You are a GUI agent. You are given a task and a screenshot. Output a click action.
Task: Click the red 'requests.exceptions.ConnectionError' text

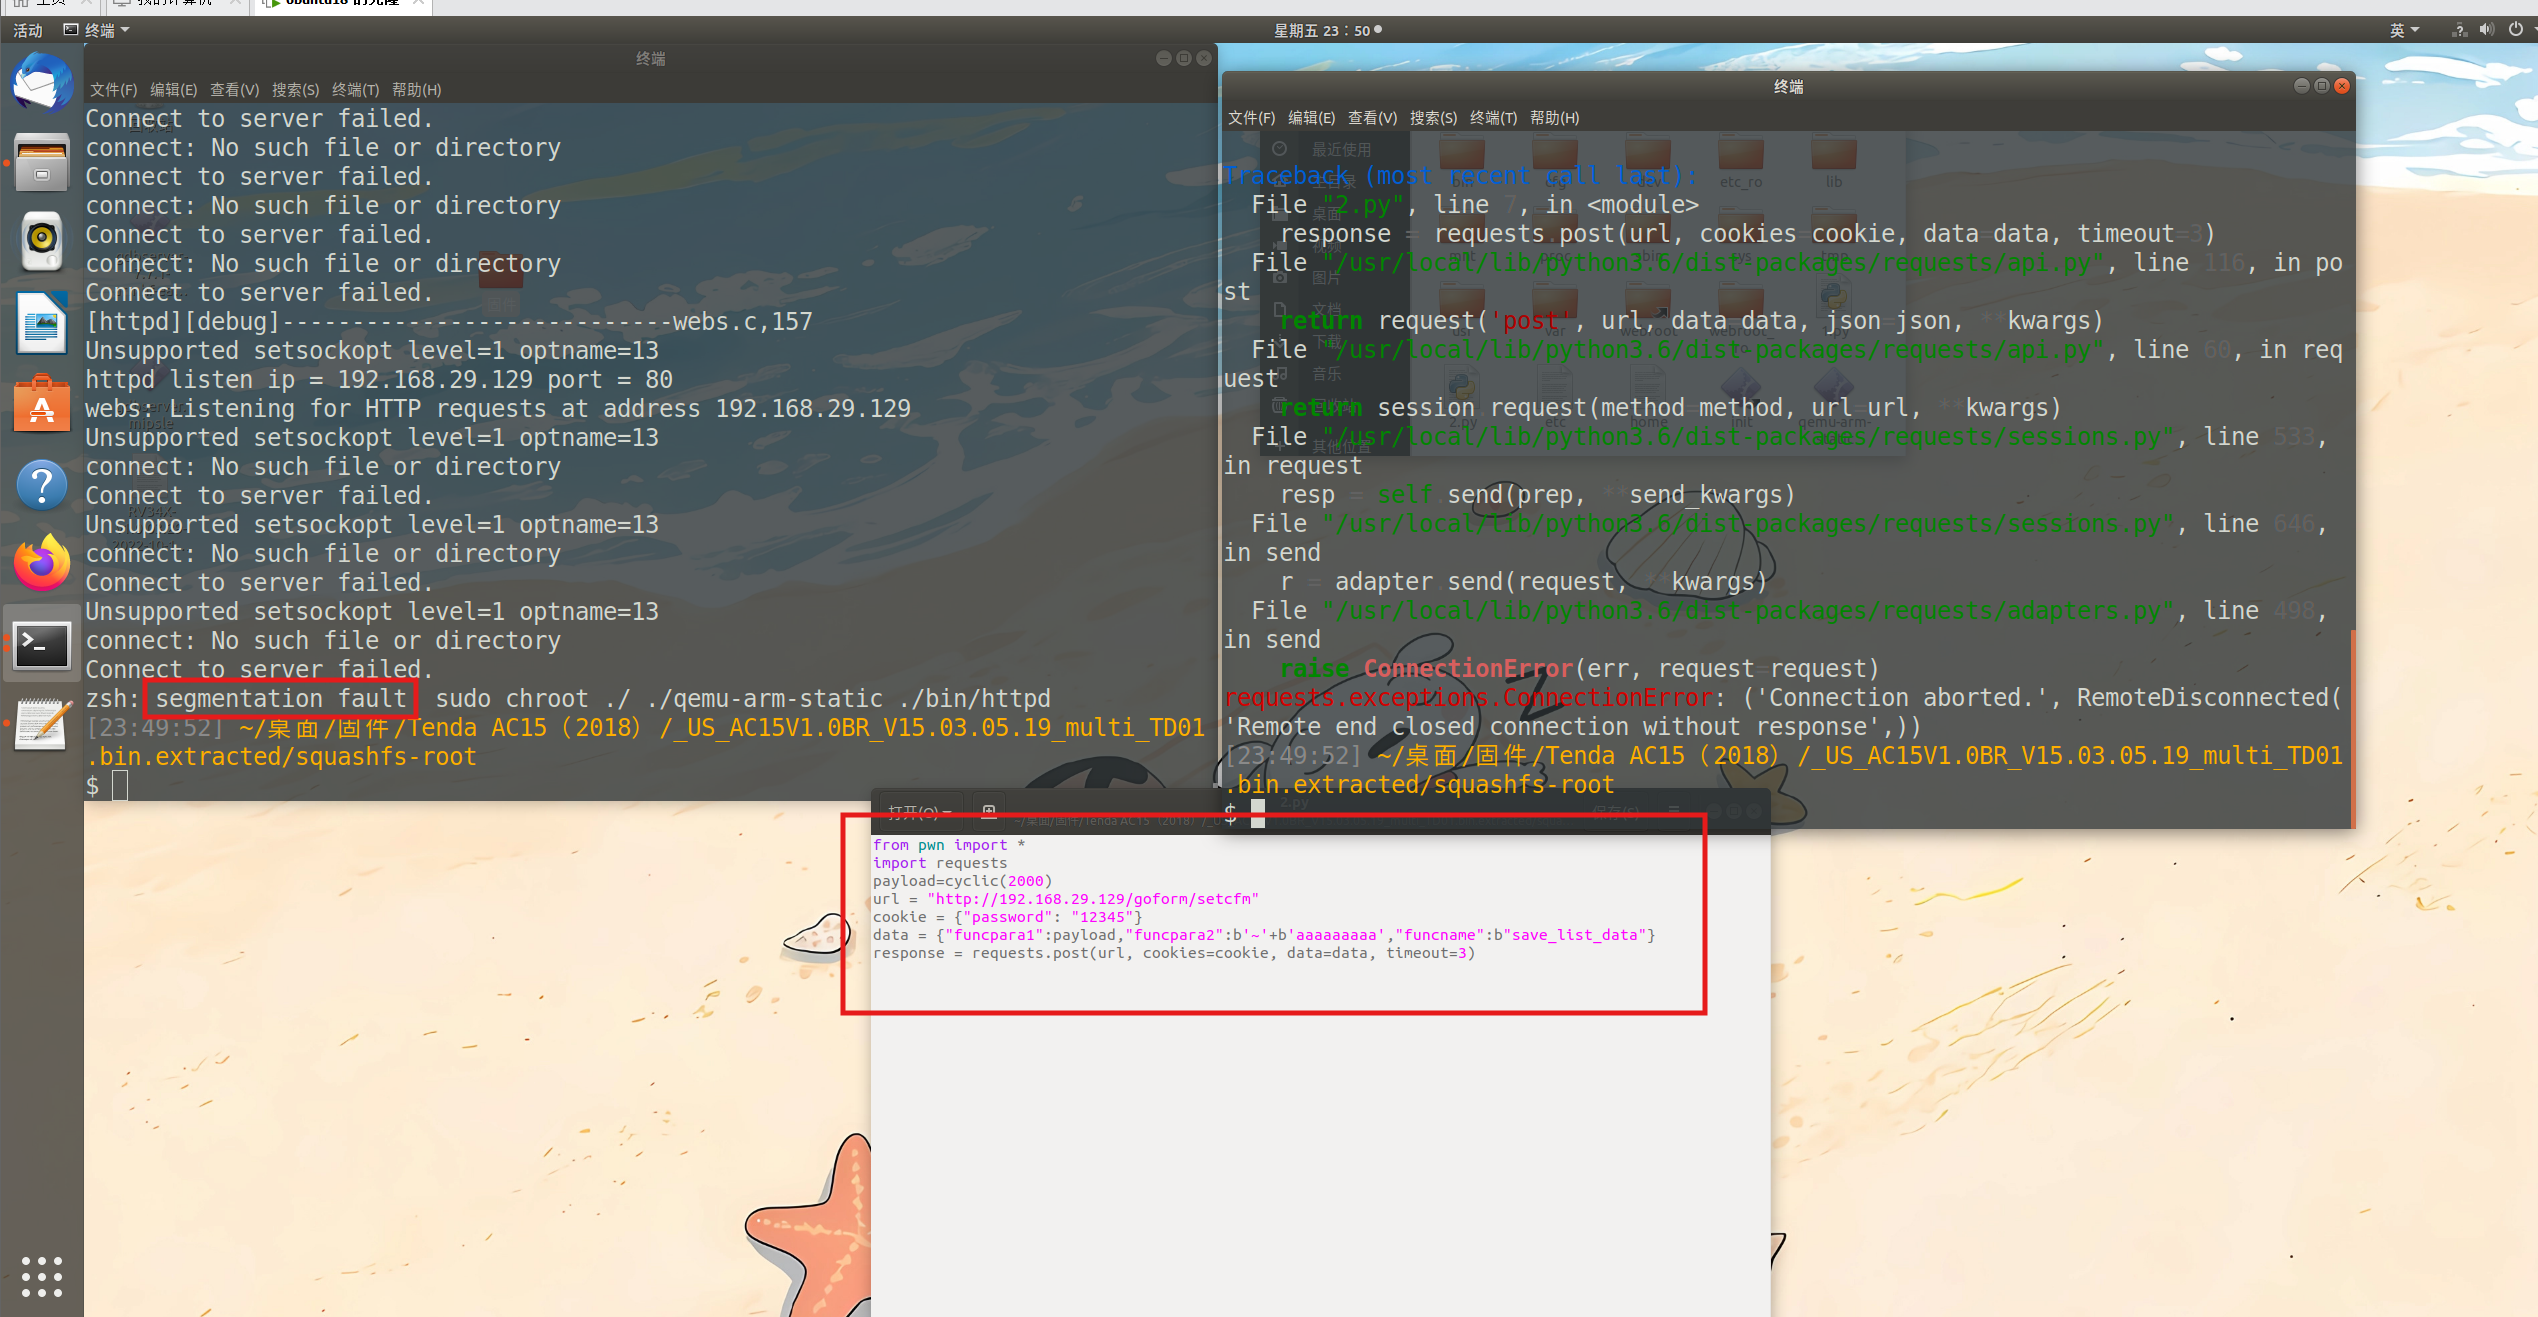(x=1468, y=698)
